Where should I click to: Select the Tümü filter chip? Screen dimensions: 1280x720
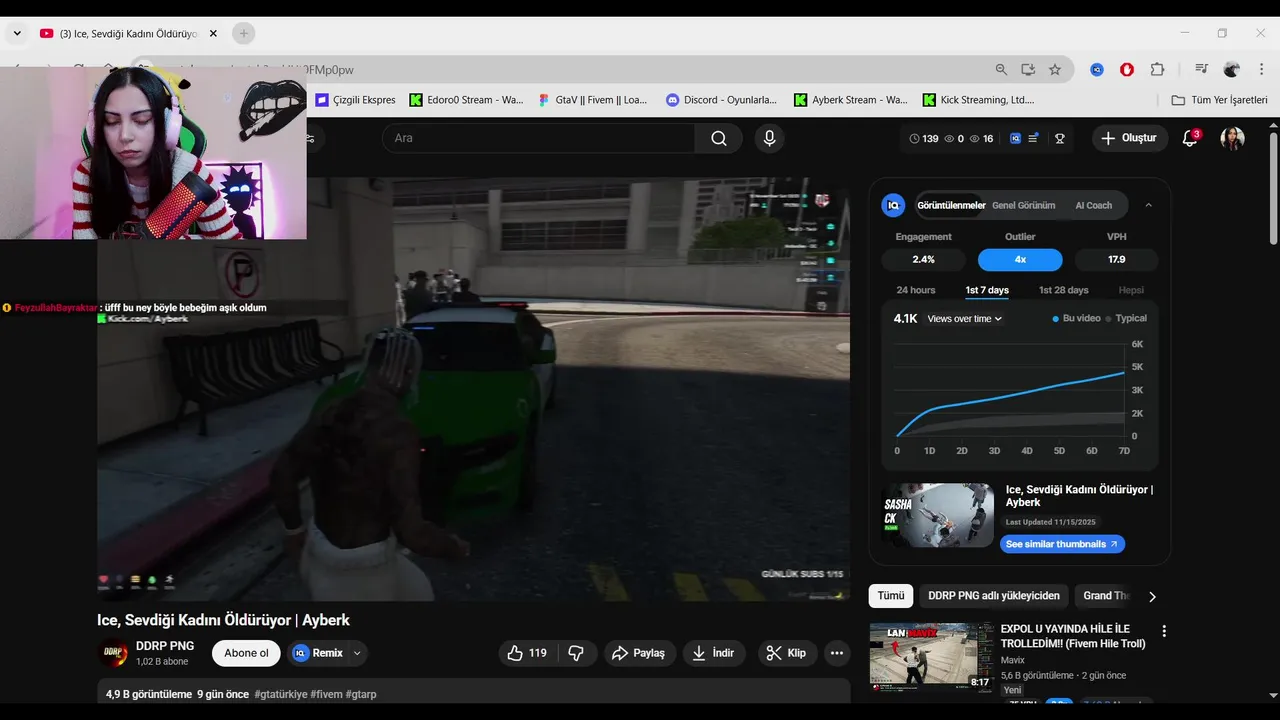pyautogui.click(x=891, y=596)
